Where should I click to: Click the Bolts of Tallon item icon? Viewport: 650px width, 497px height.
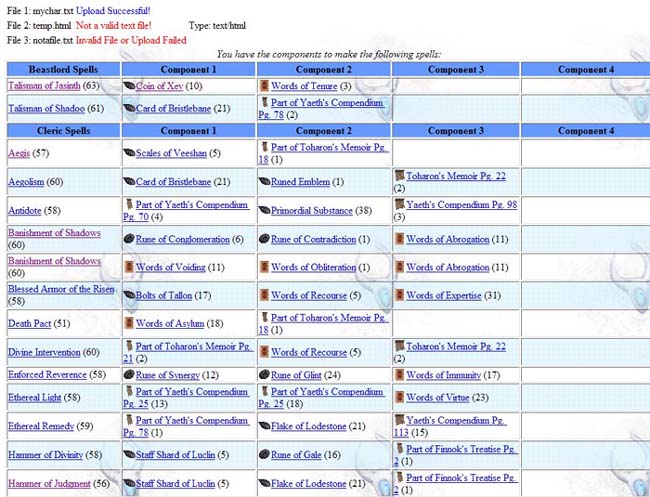tap(128, 295)
